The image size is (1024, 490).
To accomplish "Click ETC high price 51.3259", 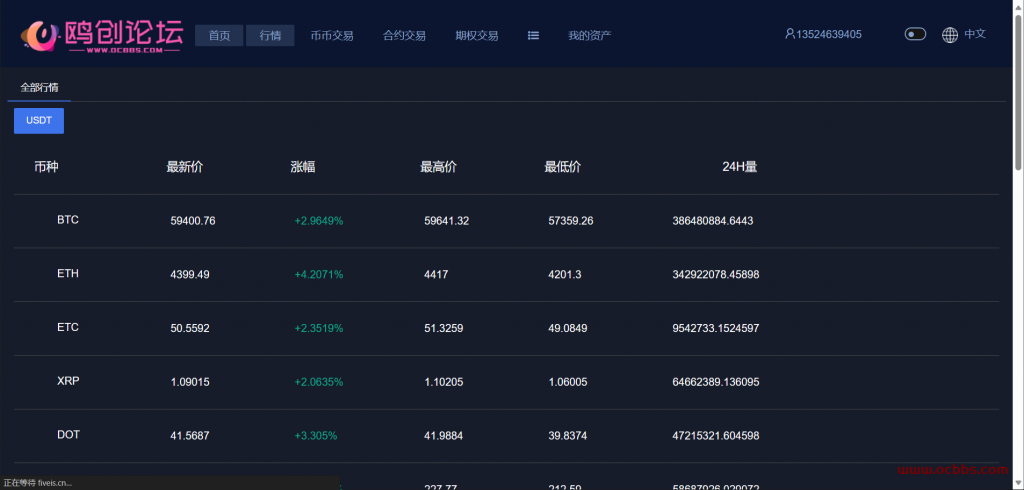I will click(443, 328).
